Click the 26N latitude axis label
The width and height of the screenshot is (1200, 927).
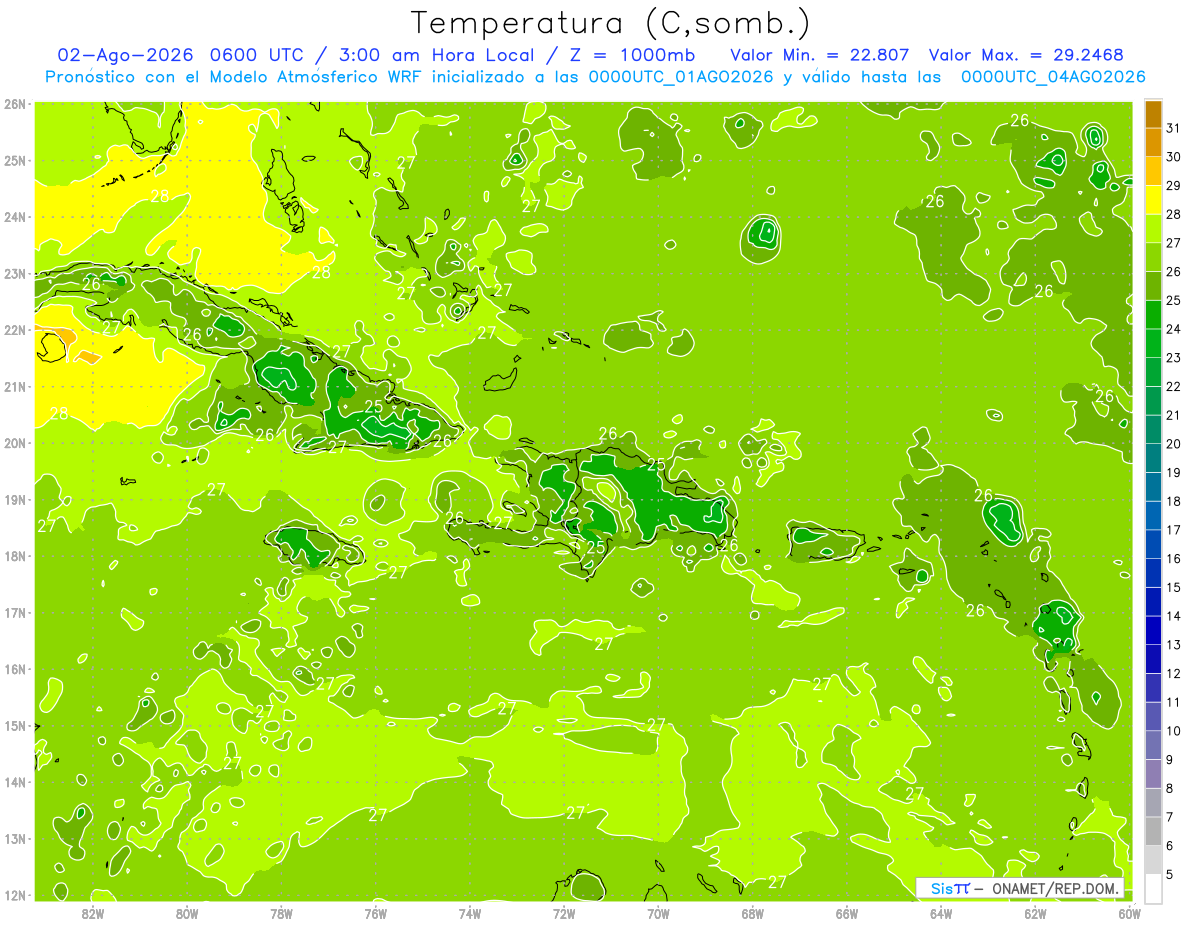(15, 104)
